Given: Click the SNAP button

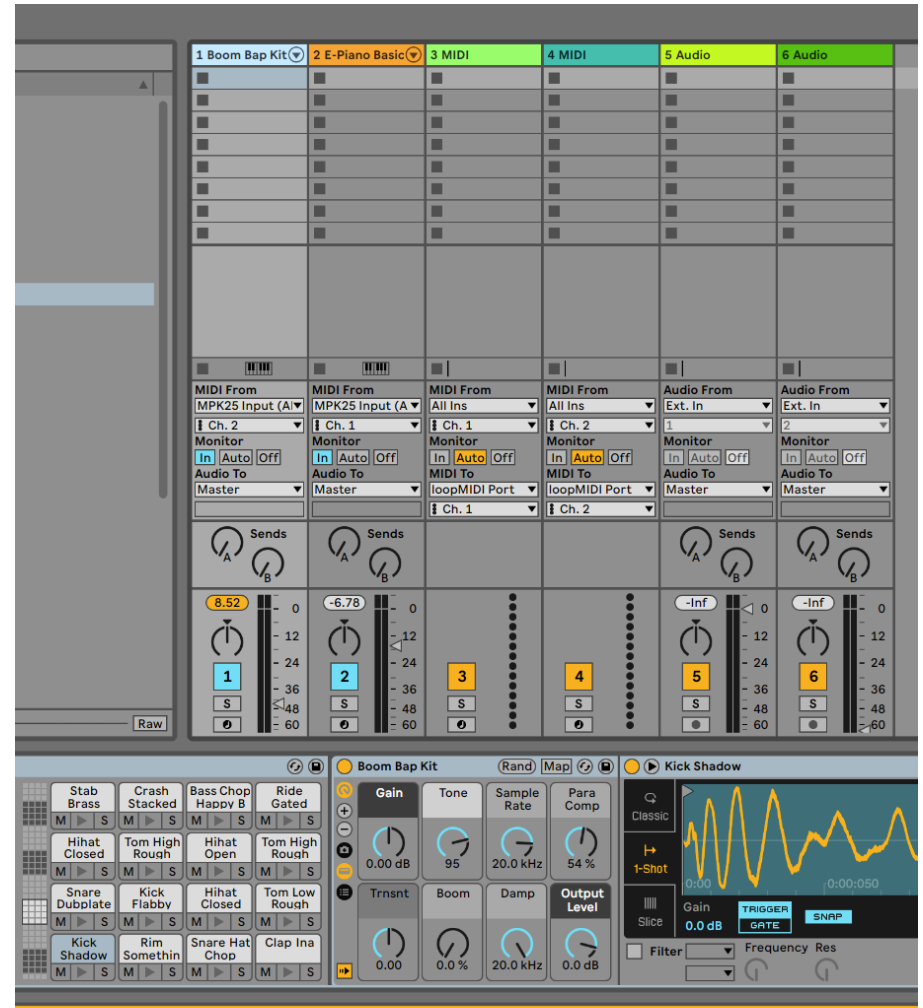Looking at the screenshot, I should click(x=828, y=917).
